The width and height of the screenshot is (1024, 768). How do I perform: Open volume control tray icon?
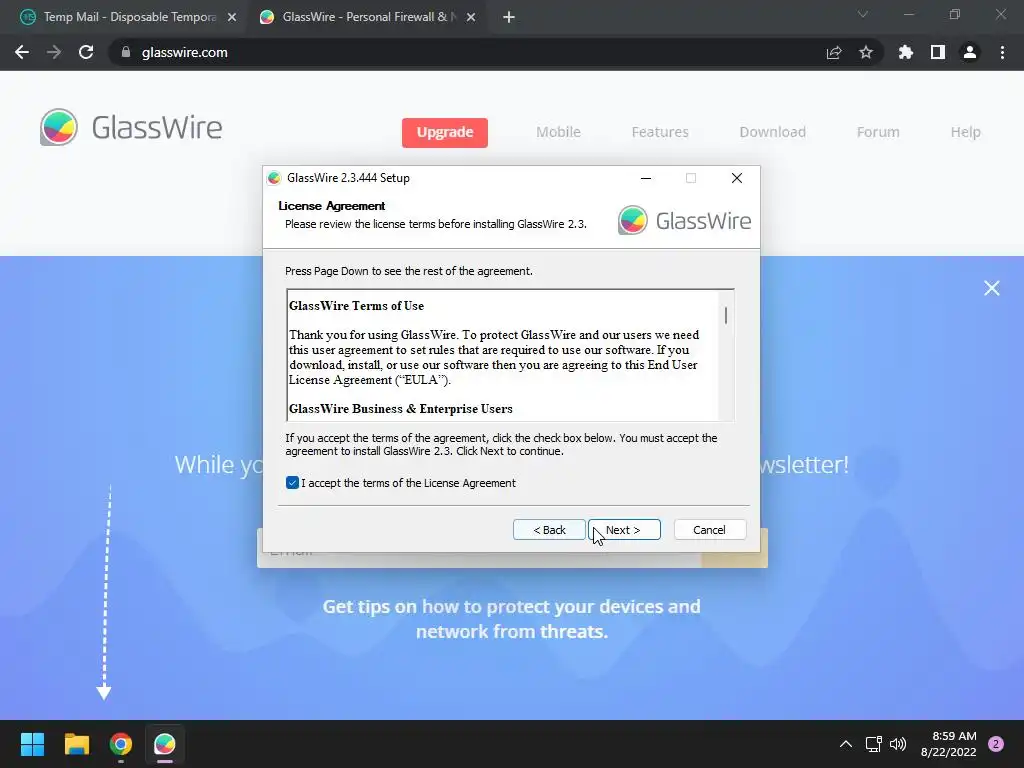[x=898, y=744]
